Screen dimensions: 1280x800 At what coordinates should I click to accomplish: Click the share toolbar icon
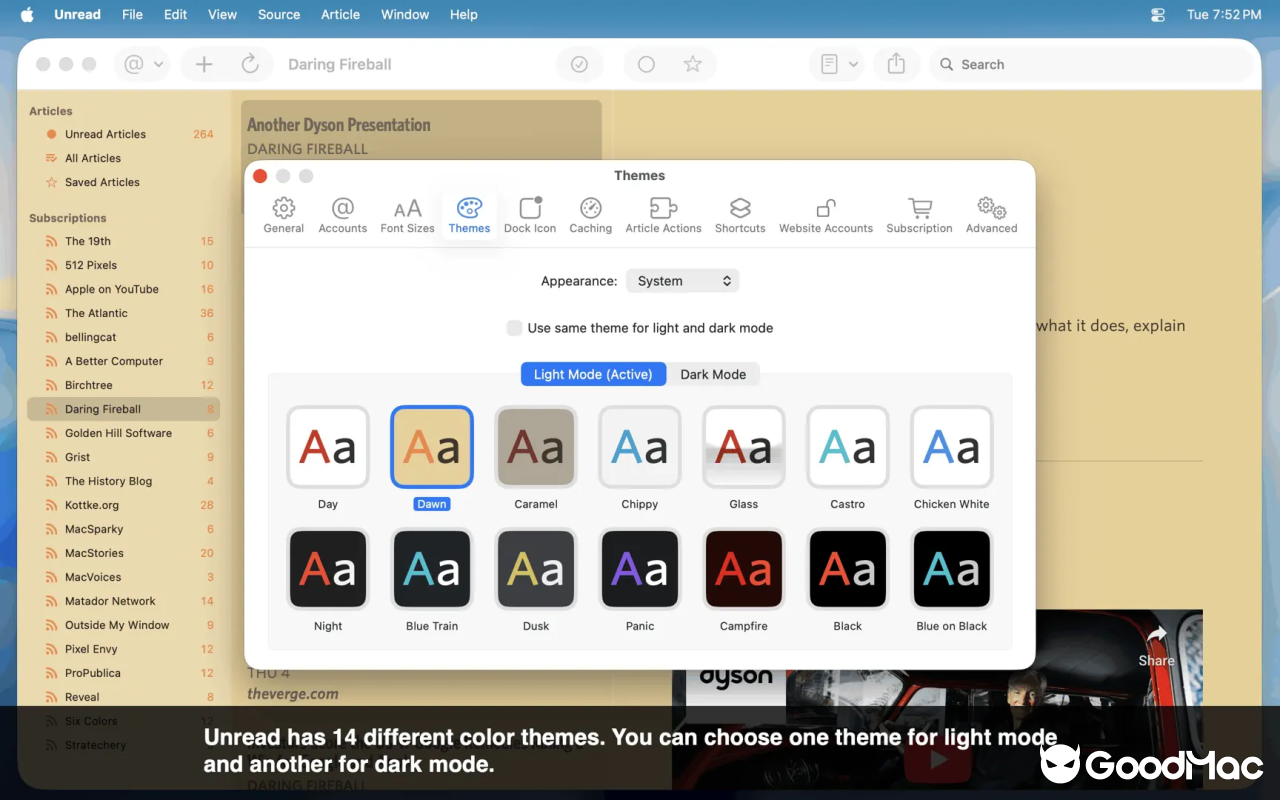pyautogui.click(x=896, y=64)
